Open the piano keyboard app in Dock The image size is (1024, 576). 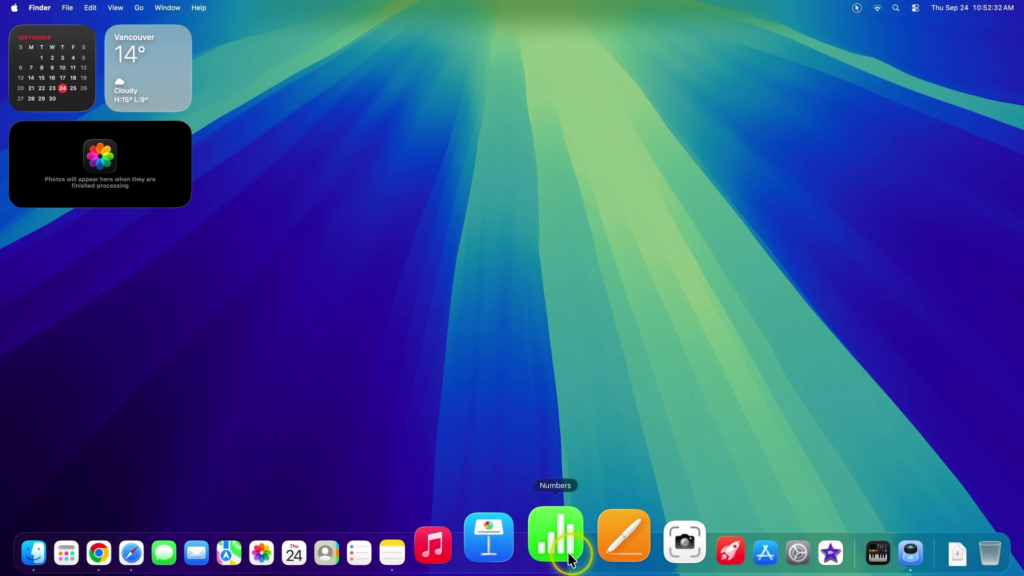(x=878, y=553)
